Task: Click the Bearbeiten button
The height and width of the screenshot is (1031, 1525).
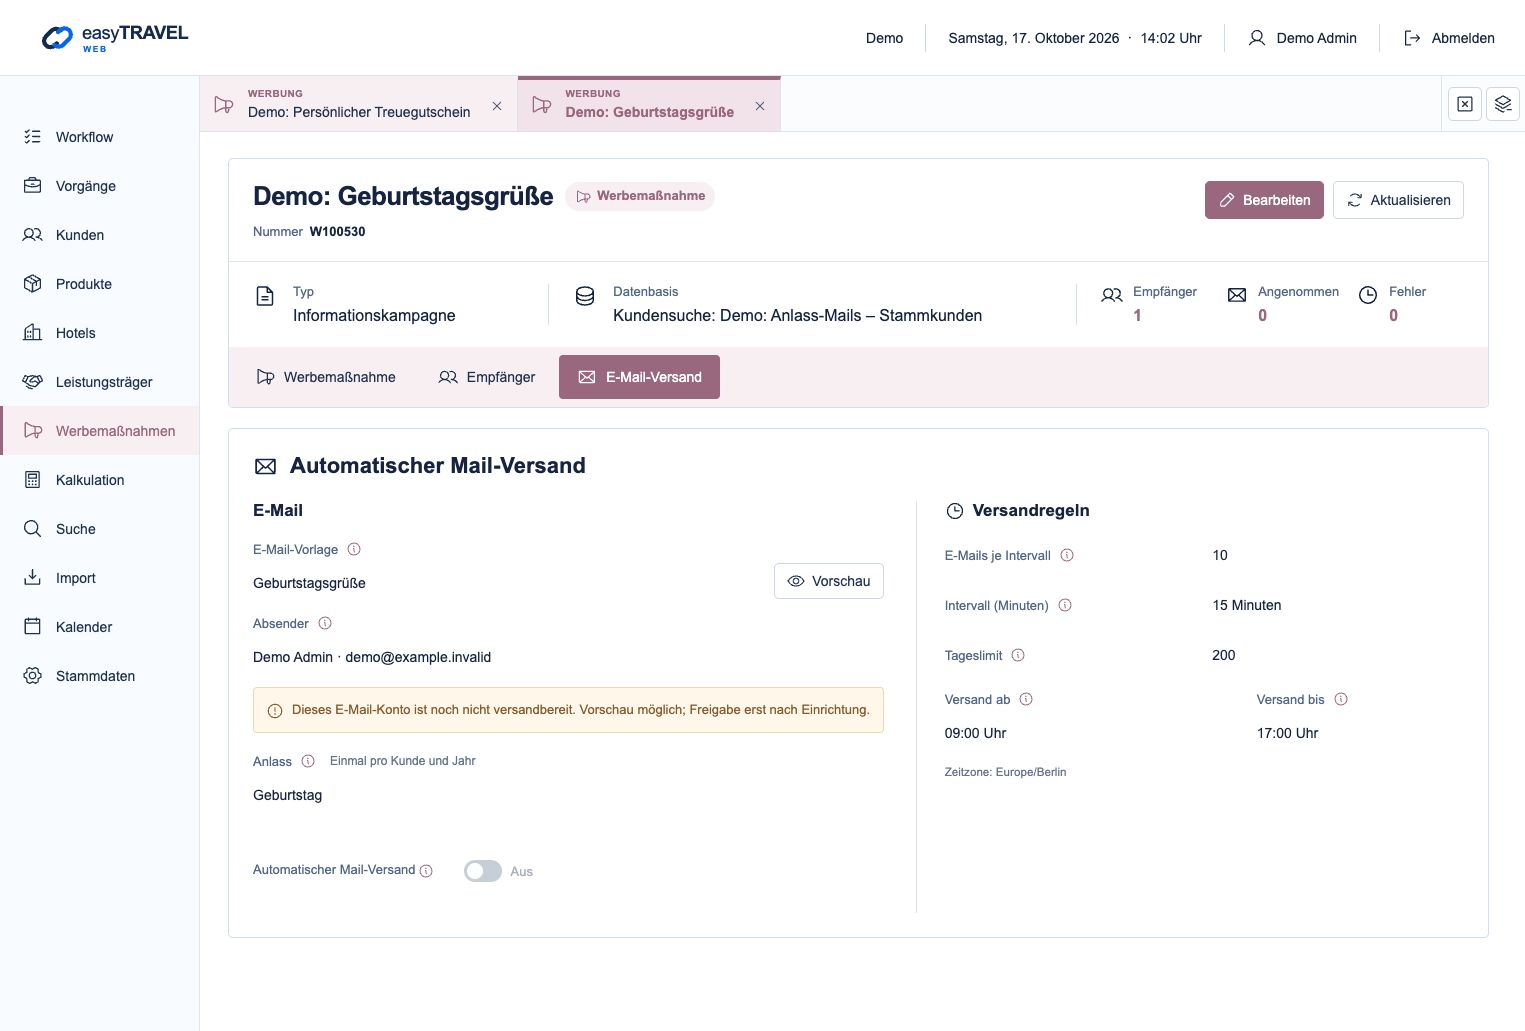Action: tap(1264, 200)
